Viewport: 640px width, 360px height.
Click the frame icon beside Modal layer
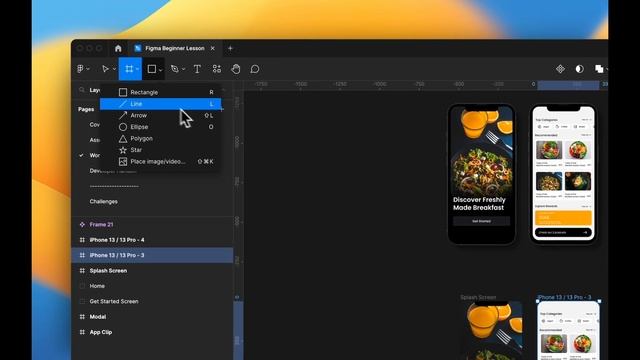tap(82, 317)
